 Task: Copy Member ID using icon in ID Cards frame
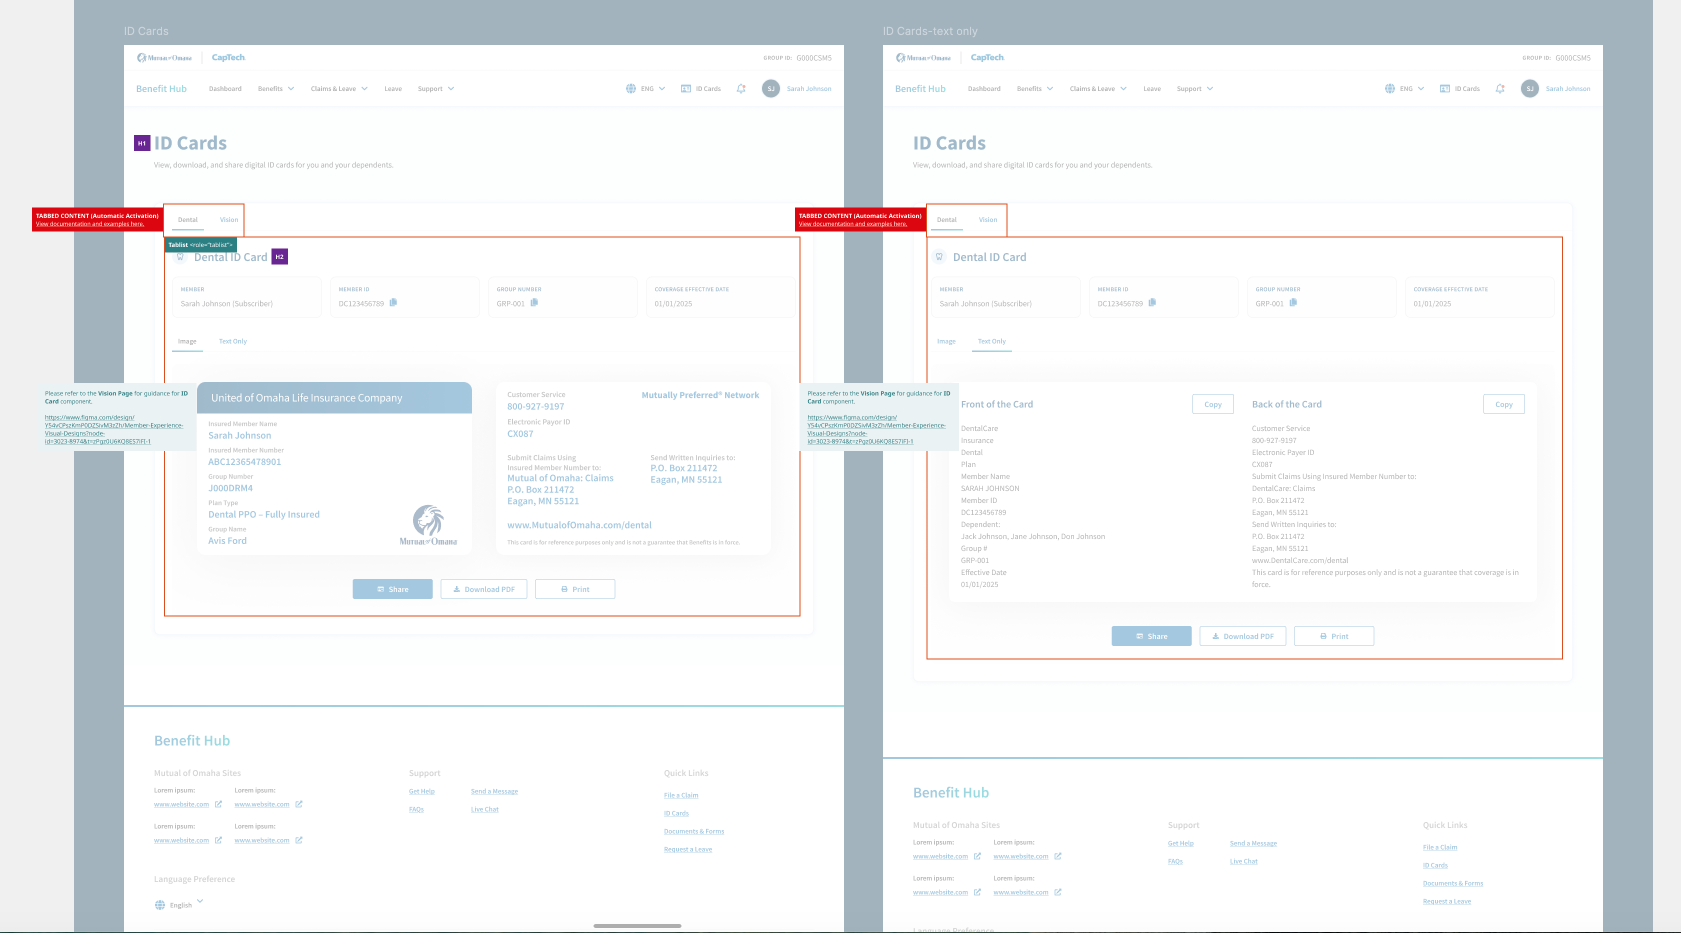[x=393, y=302]
